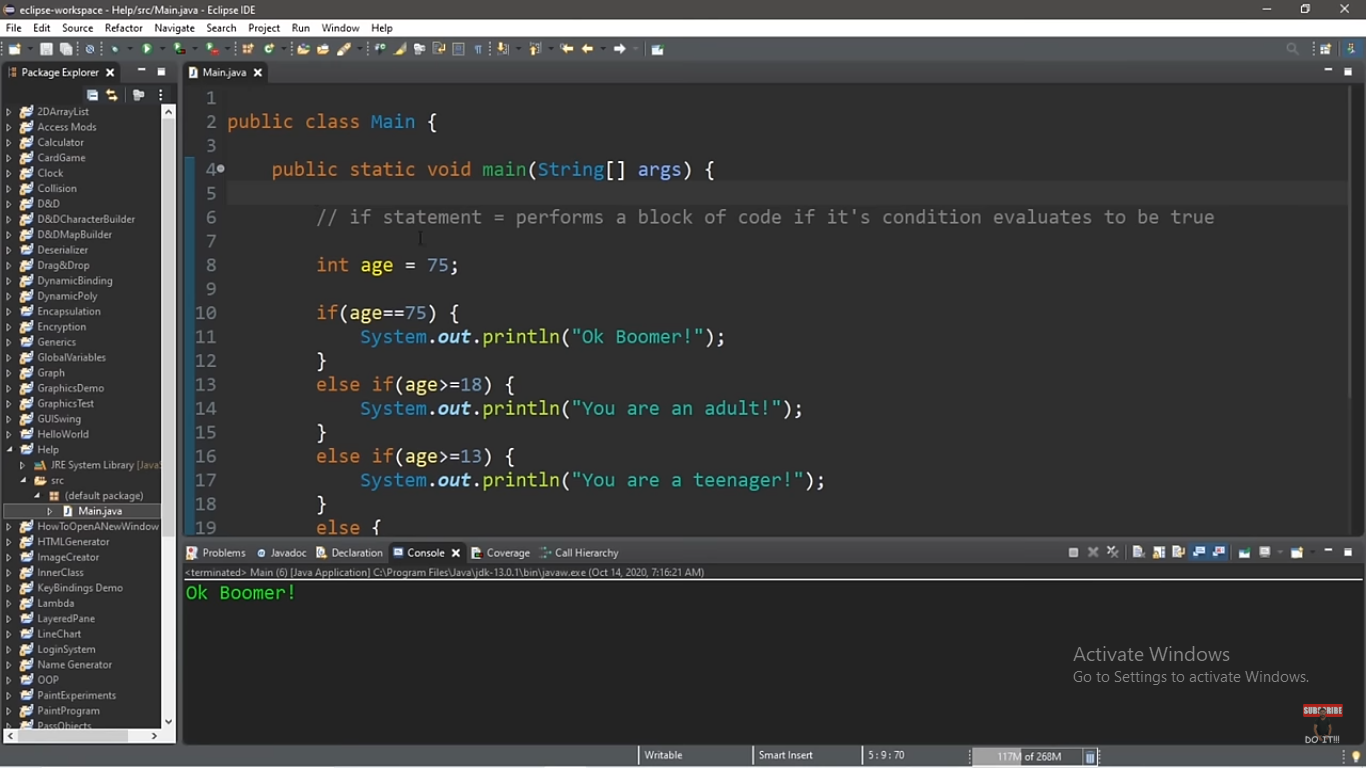Switch to the Javadoc tab

[x=282, y=552]
